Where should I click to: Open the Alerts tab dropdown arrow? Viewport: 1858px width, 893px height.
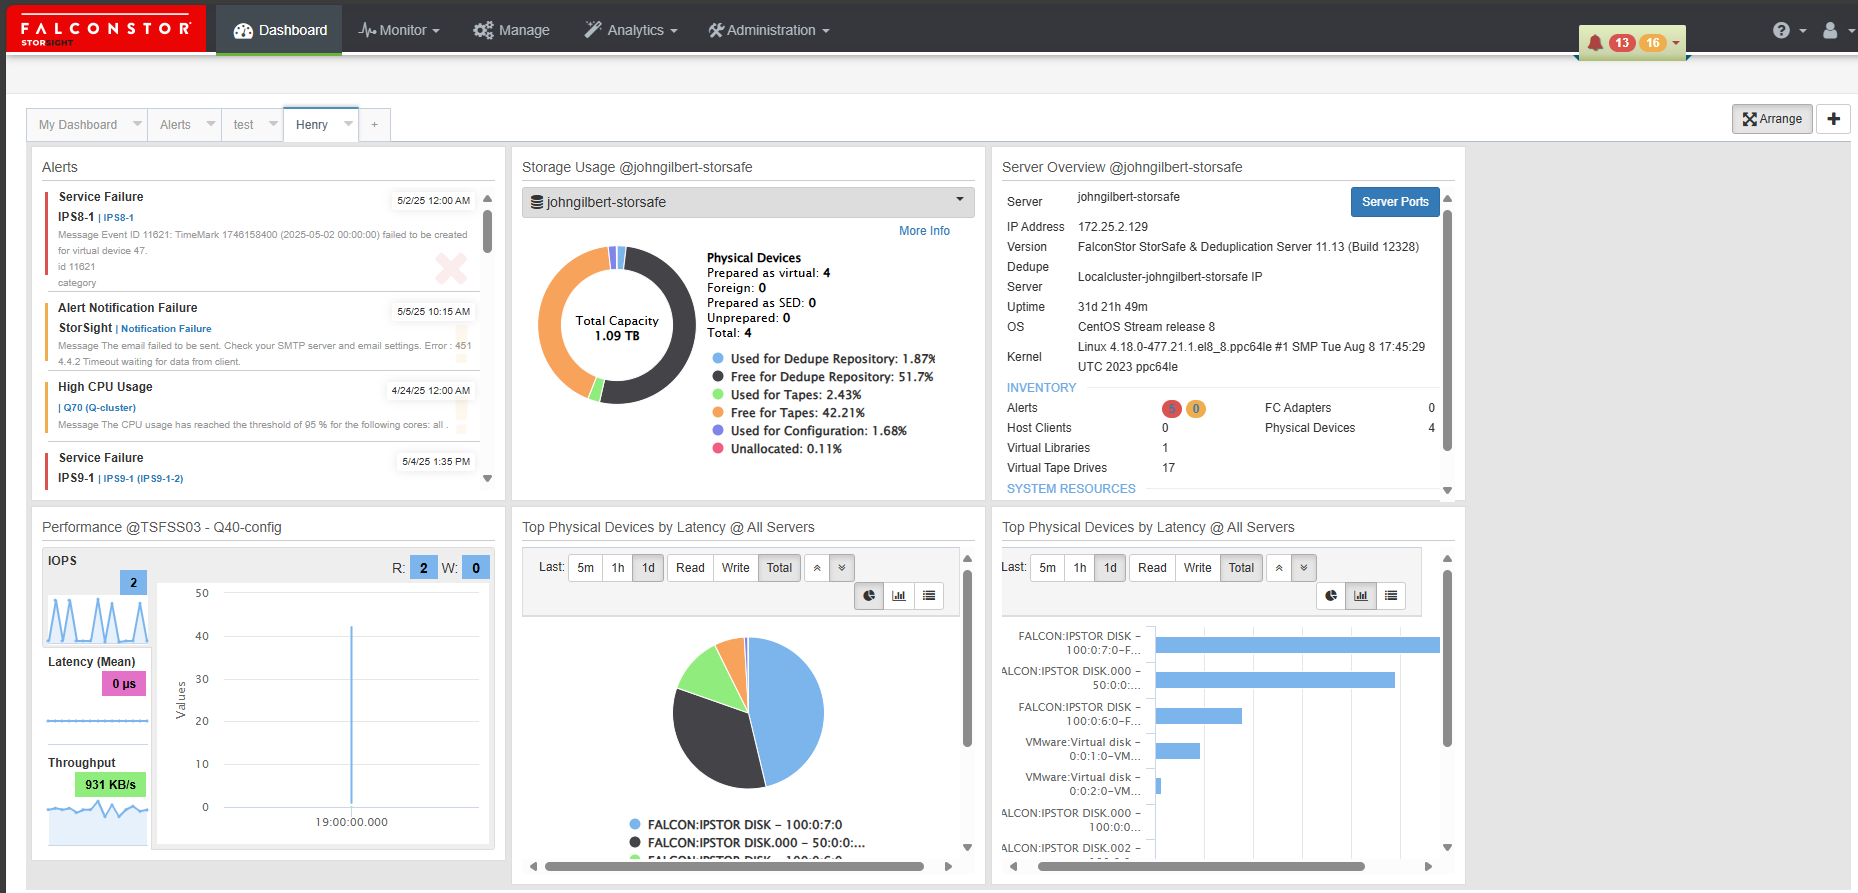click(211, 124)
